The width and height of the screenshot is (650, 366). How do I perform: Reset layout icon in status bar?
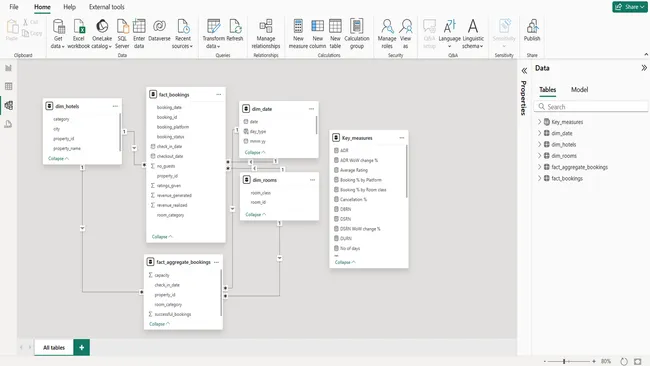(x=623, y=361)
